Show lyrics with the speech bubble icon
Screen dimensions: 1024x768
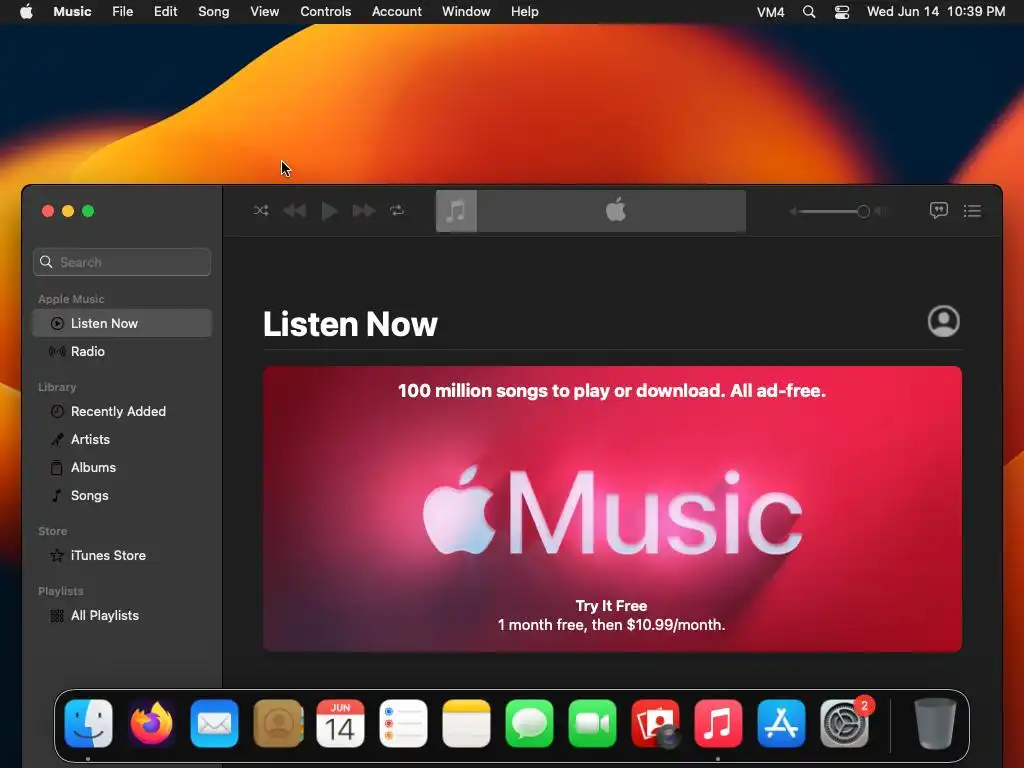(x=938, y=210)
